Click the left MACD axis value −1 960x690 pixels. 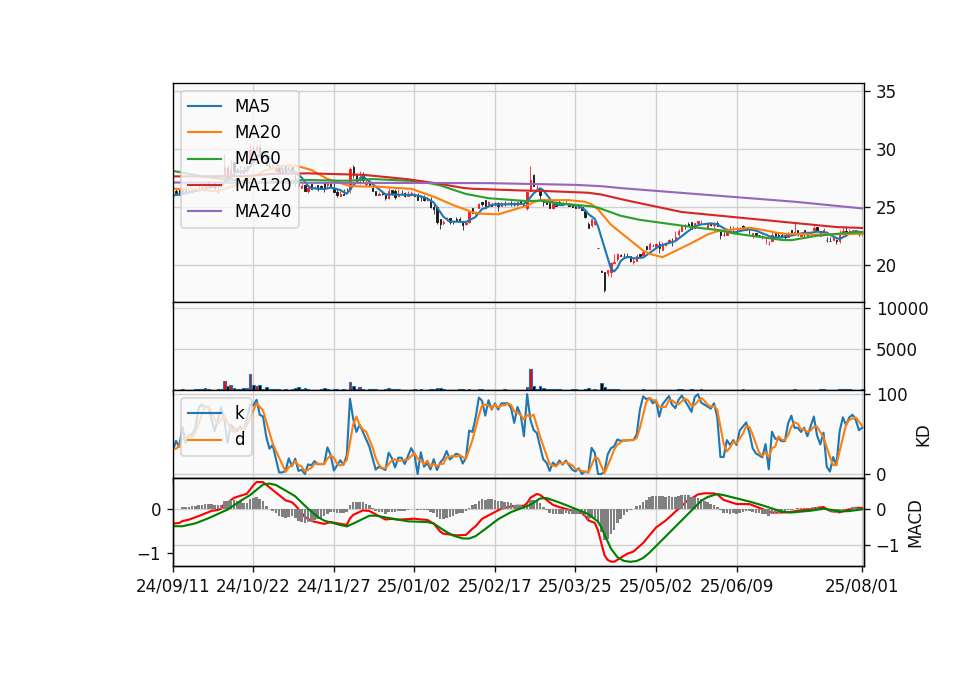click(150, 554)
